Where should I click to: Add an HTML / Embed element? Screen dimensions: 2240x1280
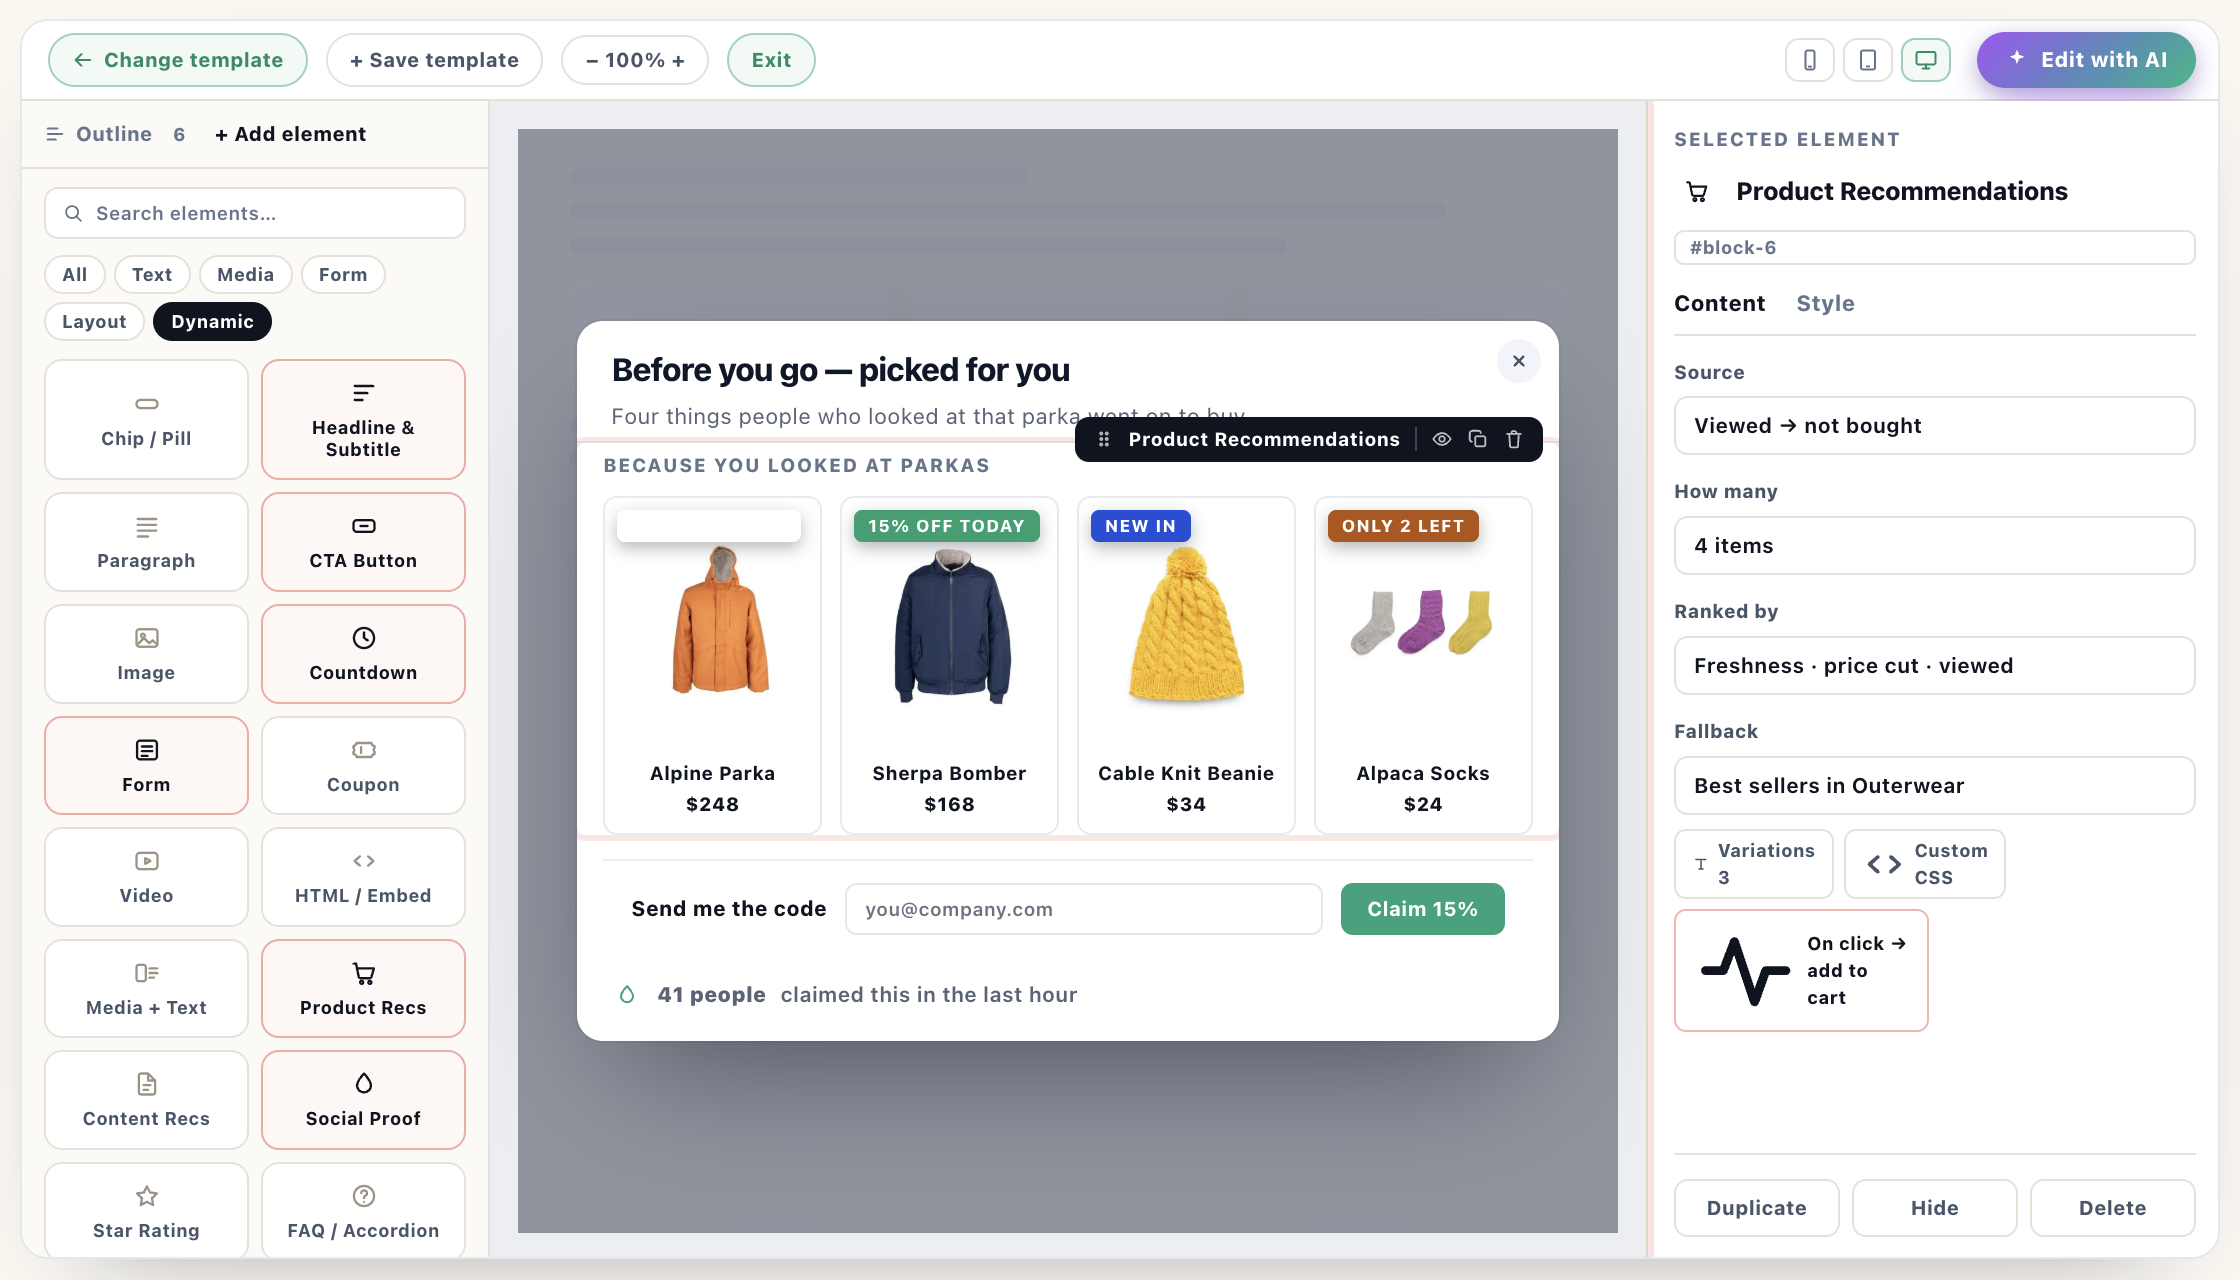(x=363, y=877)
